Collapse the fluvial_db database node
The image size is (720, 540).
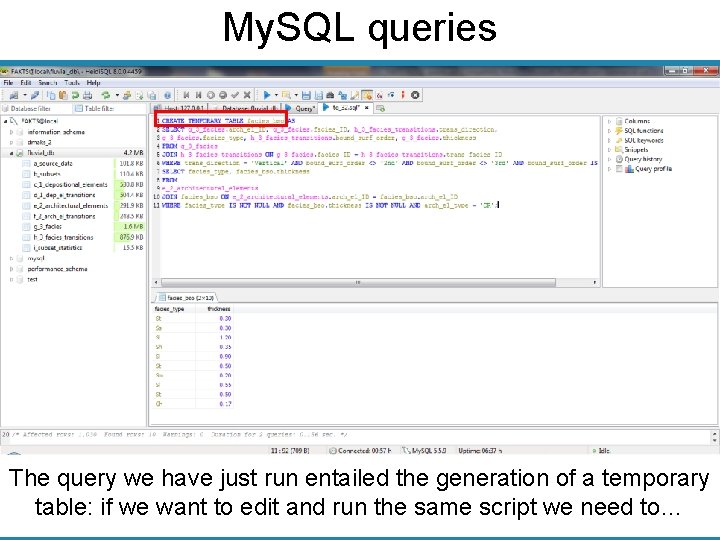(11, 153)
